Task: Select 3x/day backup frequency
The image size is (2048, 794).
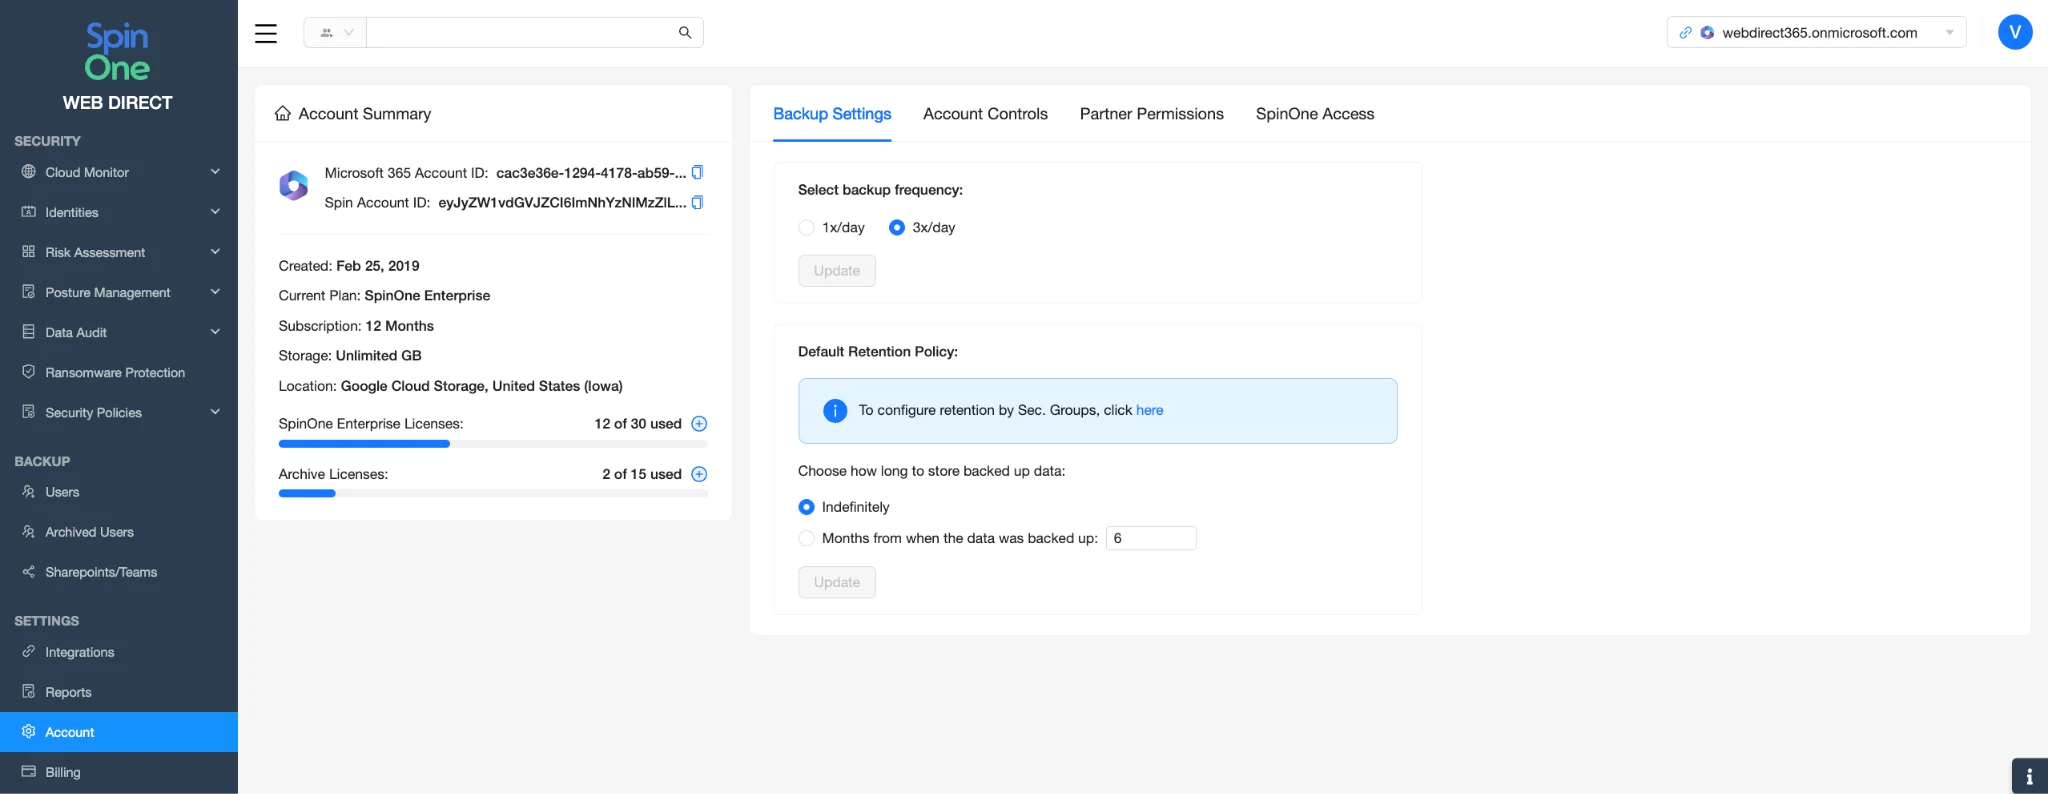Action: 897,228
